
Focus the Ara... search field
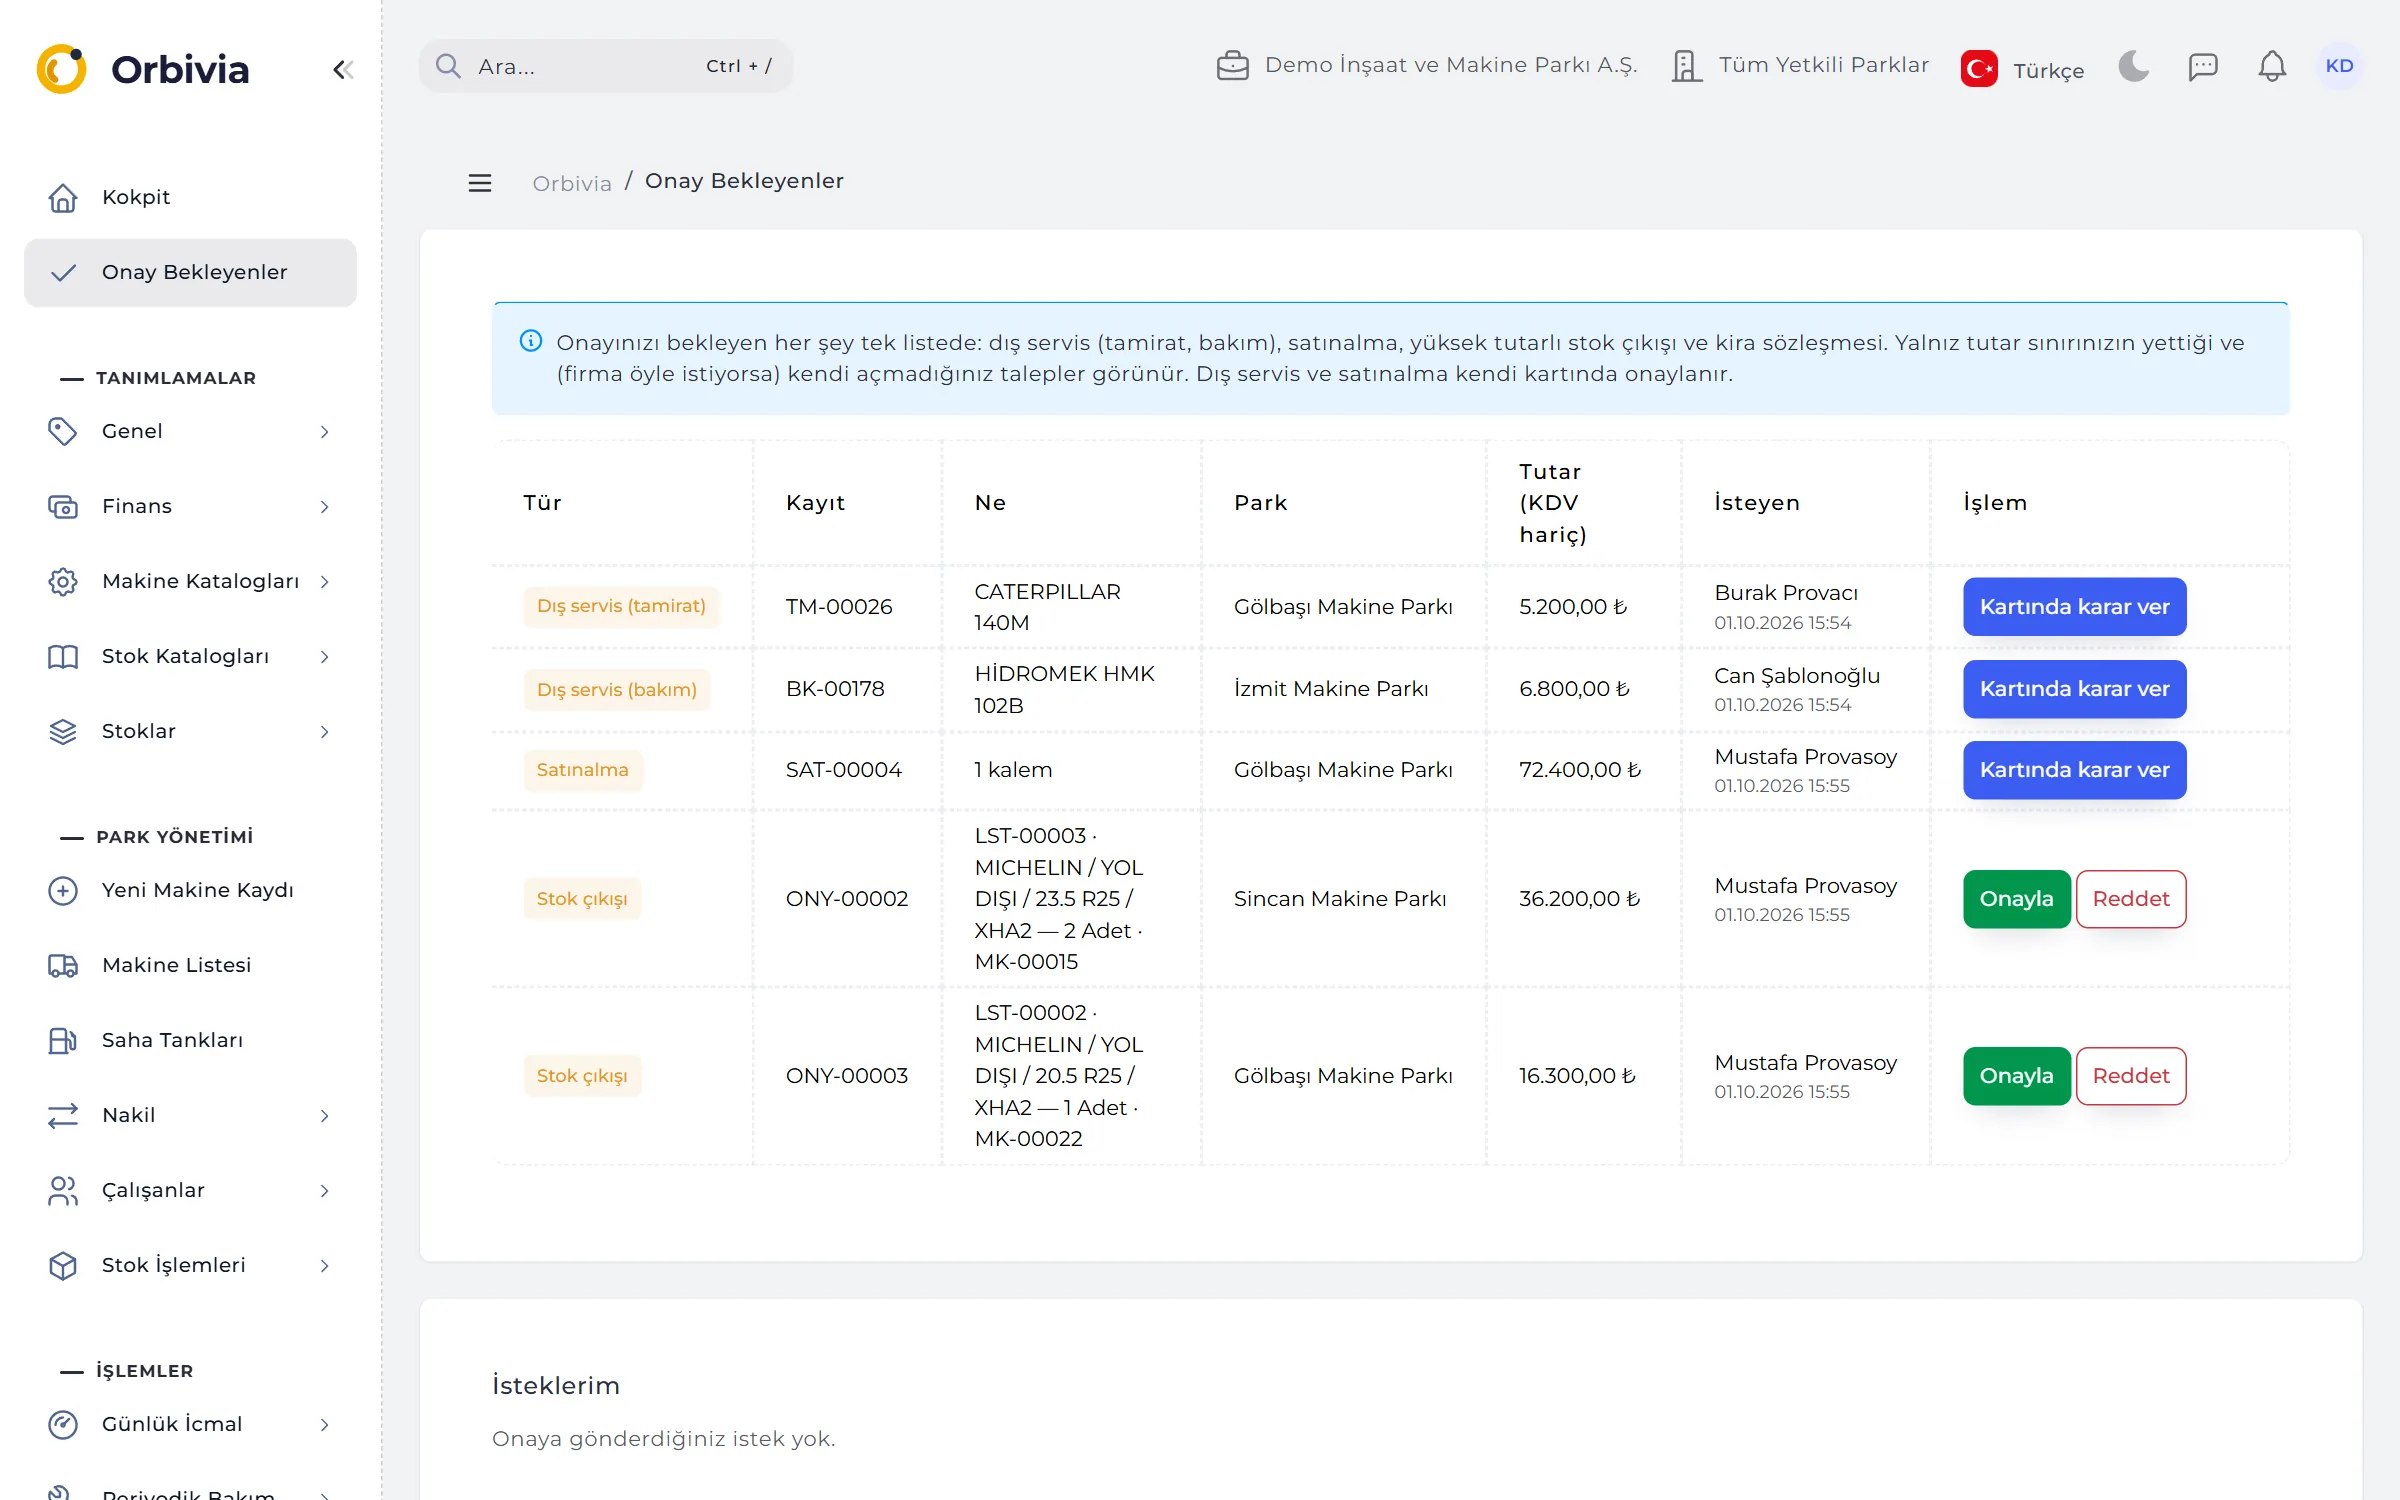coord(606,66)
